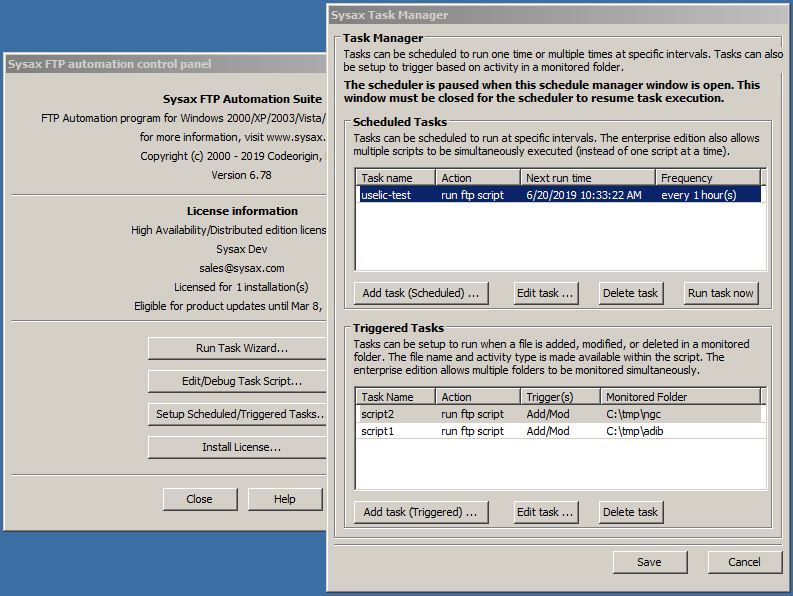Image resolution: width=793 pixels, height=596 pixels.
Task: Click Delete task under Triggered Tasks
Action: [630, 512]
